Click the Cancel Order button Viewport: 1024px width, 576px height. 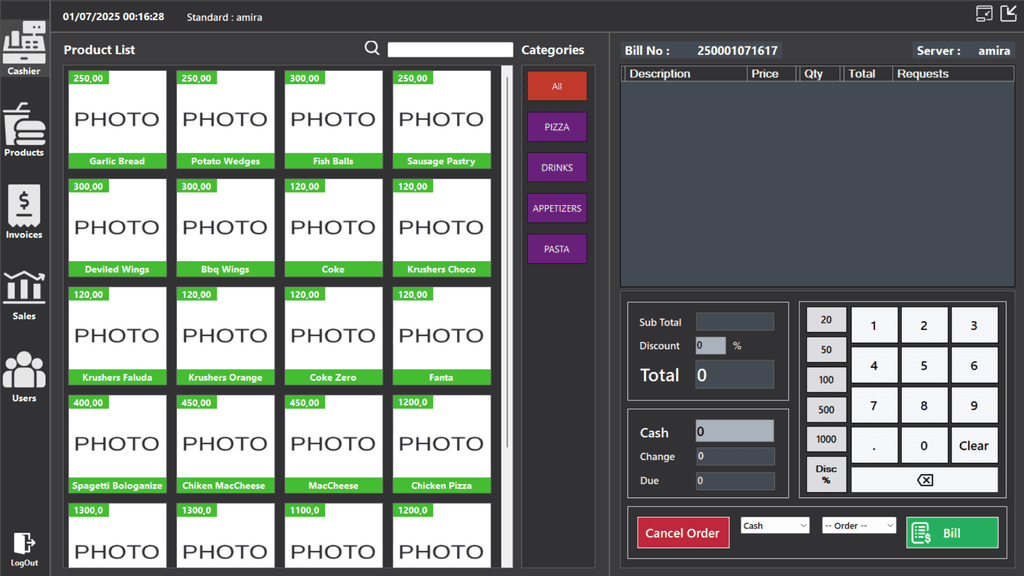683,533
